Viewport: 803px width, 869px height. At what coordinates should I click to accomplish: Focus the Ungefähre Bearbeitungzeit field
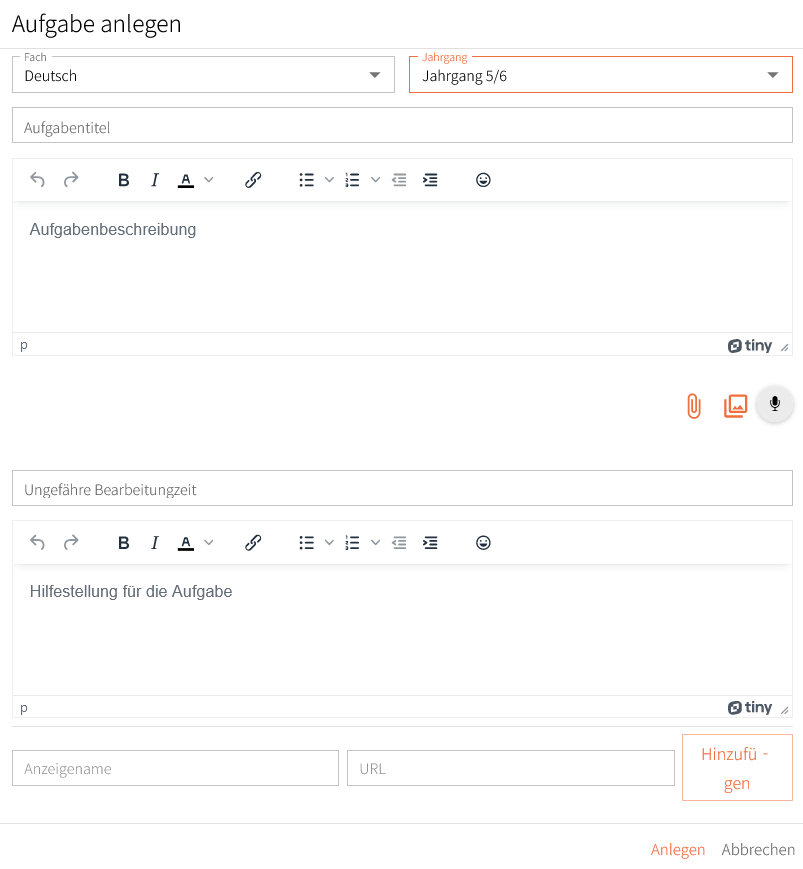coord(402,488)
